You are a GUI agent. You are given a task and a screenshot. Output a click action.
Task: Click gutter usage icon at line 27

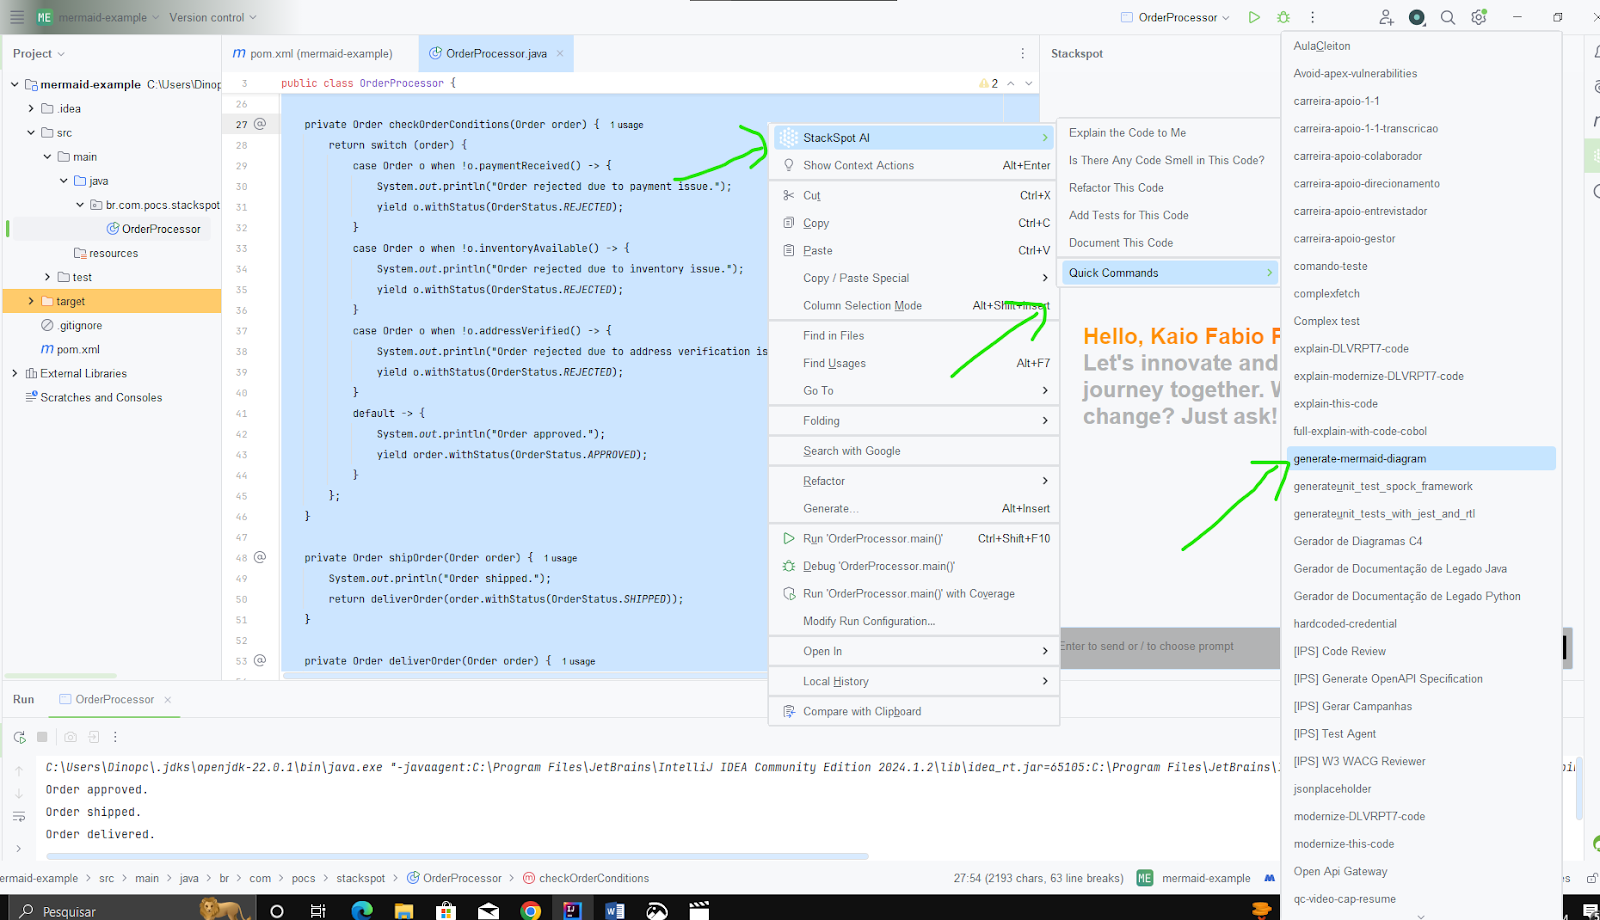[260, 124]
